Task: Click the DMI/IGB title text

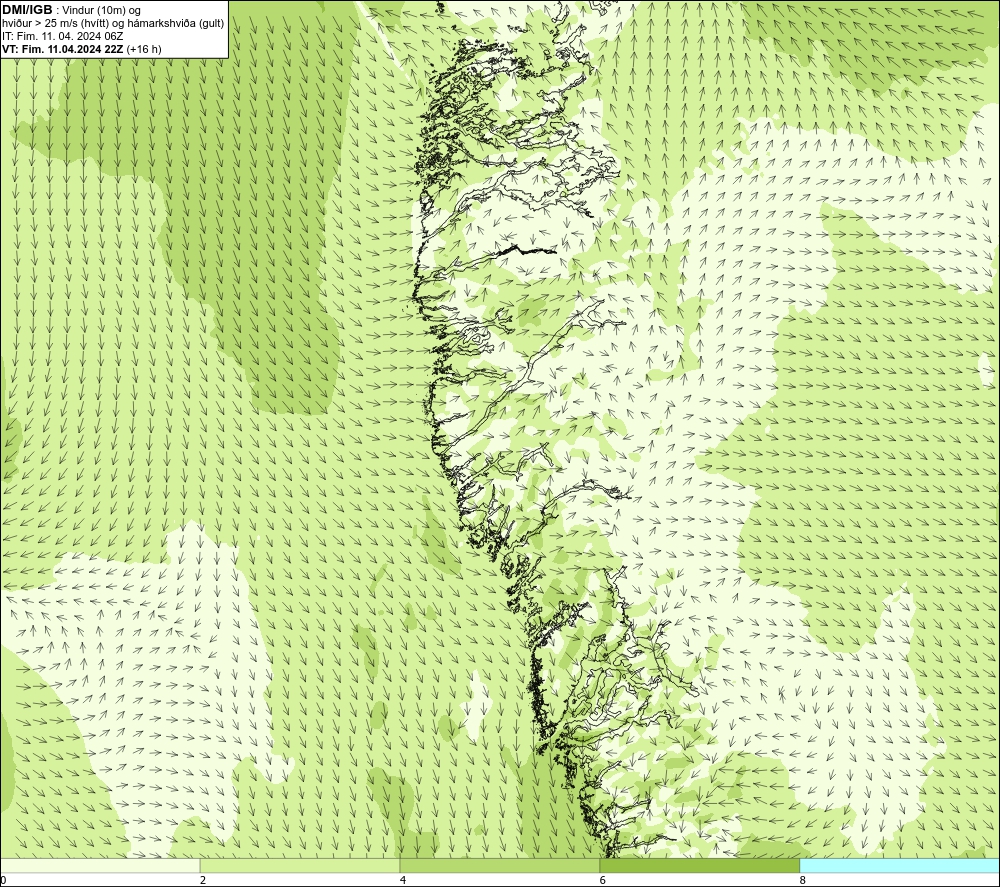Action: [x=27, y=10]
